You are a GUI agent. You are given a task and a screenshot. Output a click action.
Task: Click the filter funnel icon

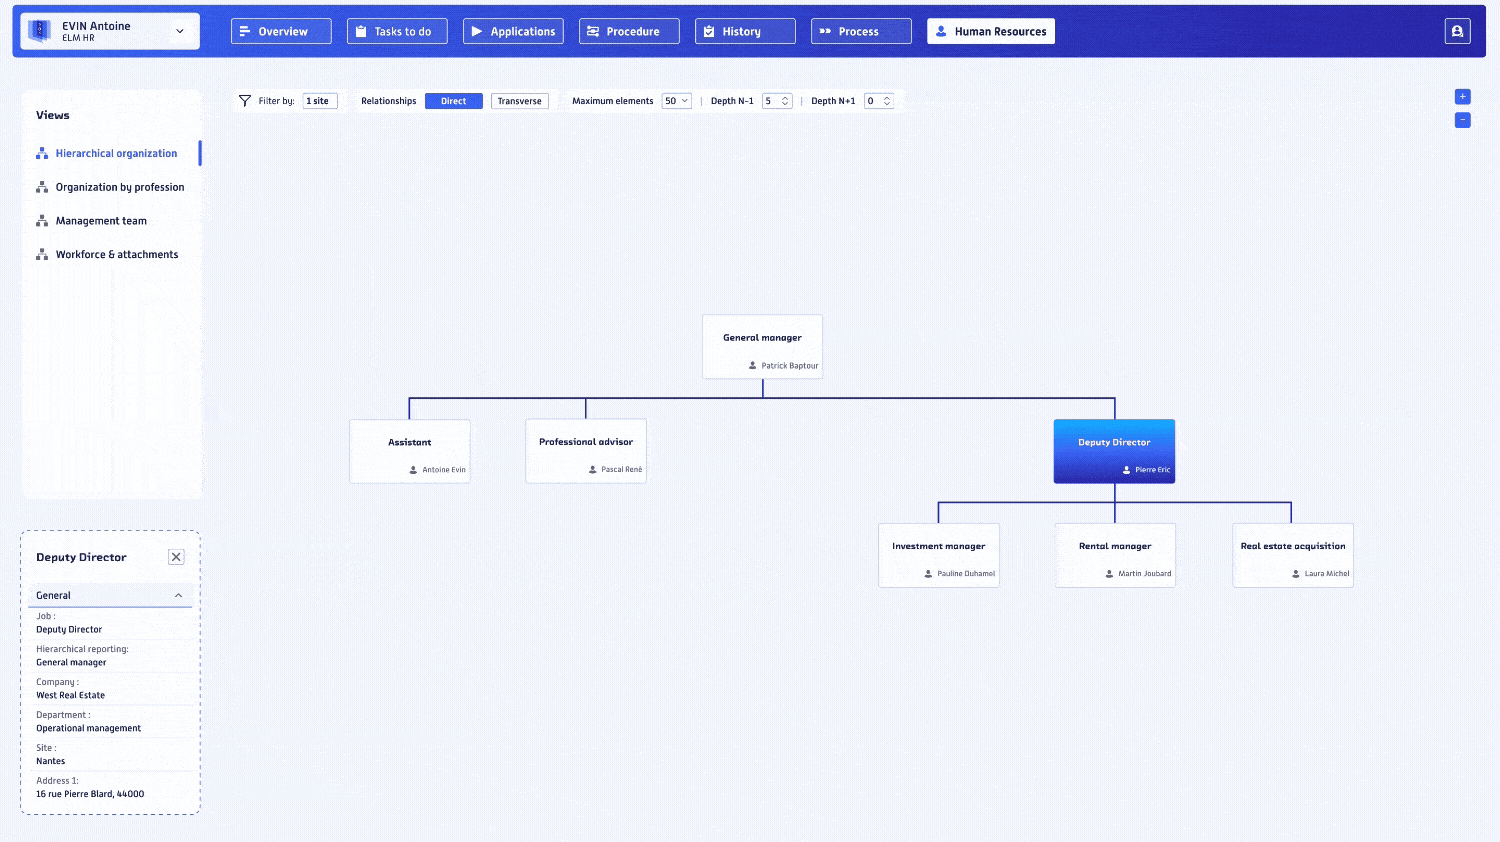click(244, 100)
